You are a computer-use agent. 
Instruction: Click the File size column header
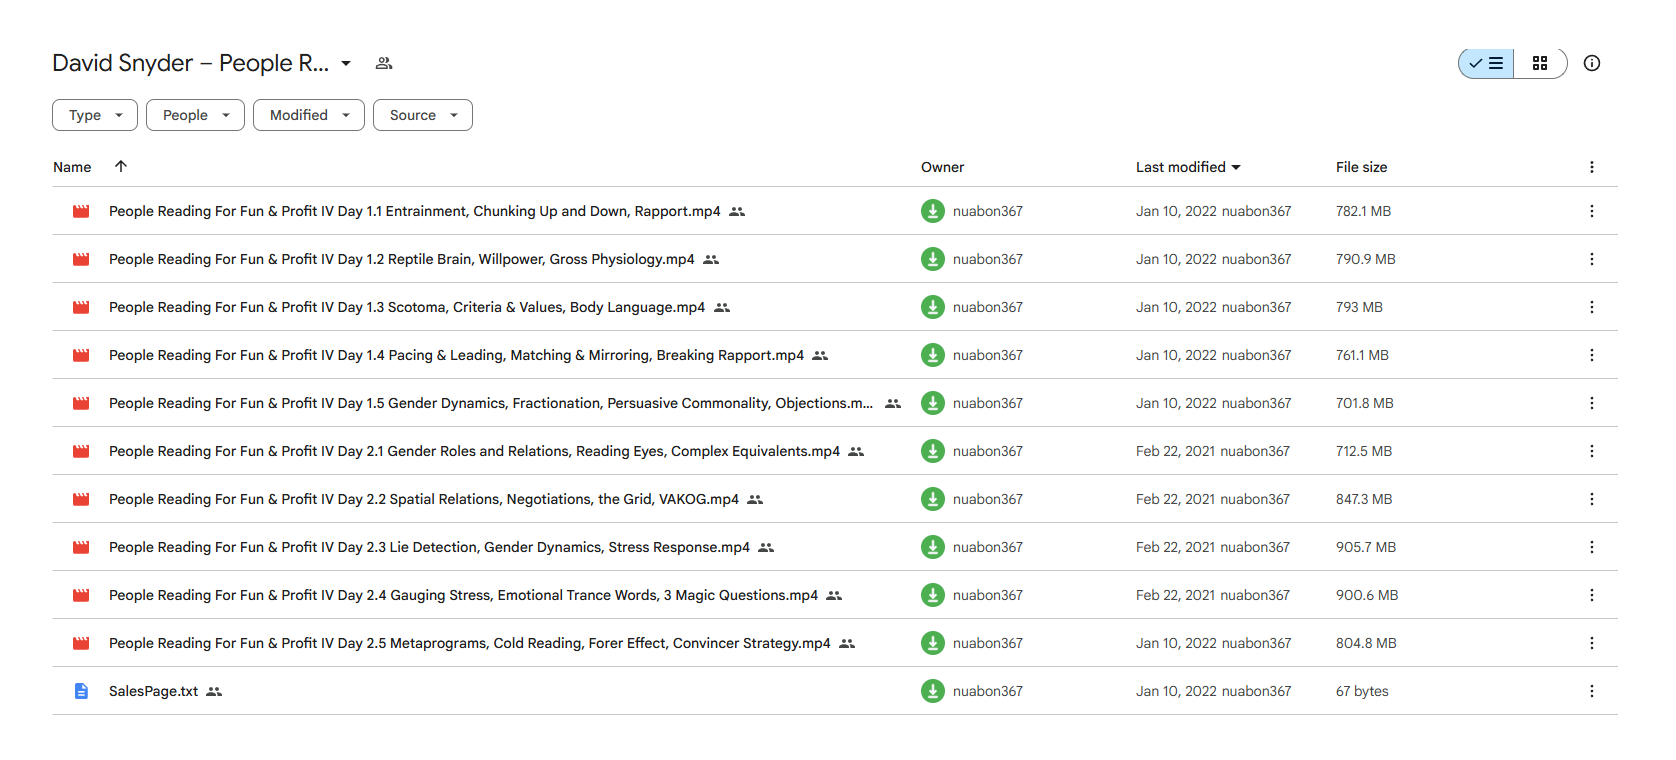click(x=1361, y=167)
